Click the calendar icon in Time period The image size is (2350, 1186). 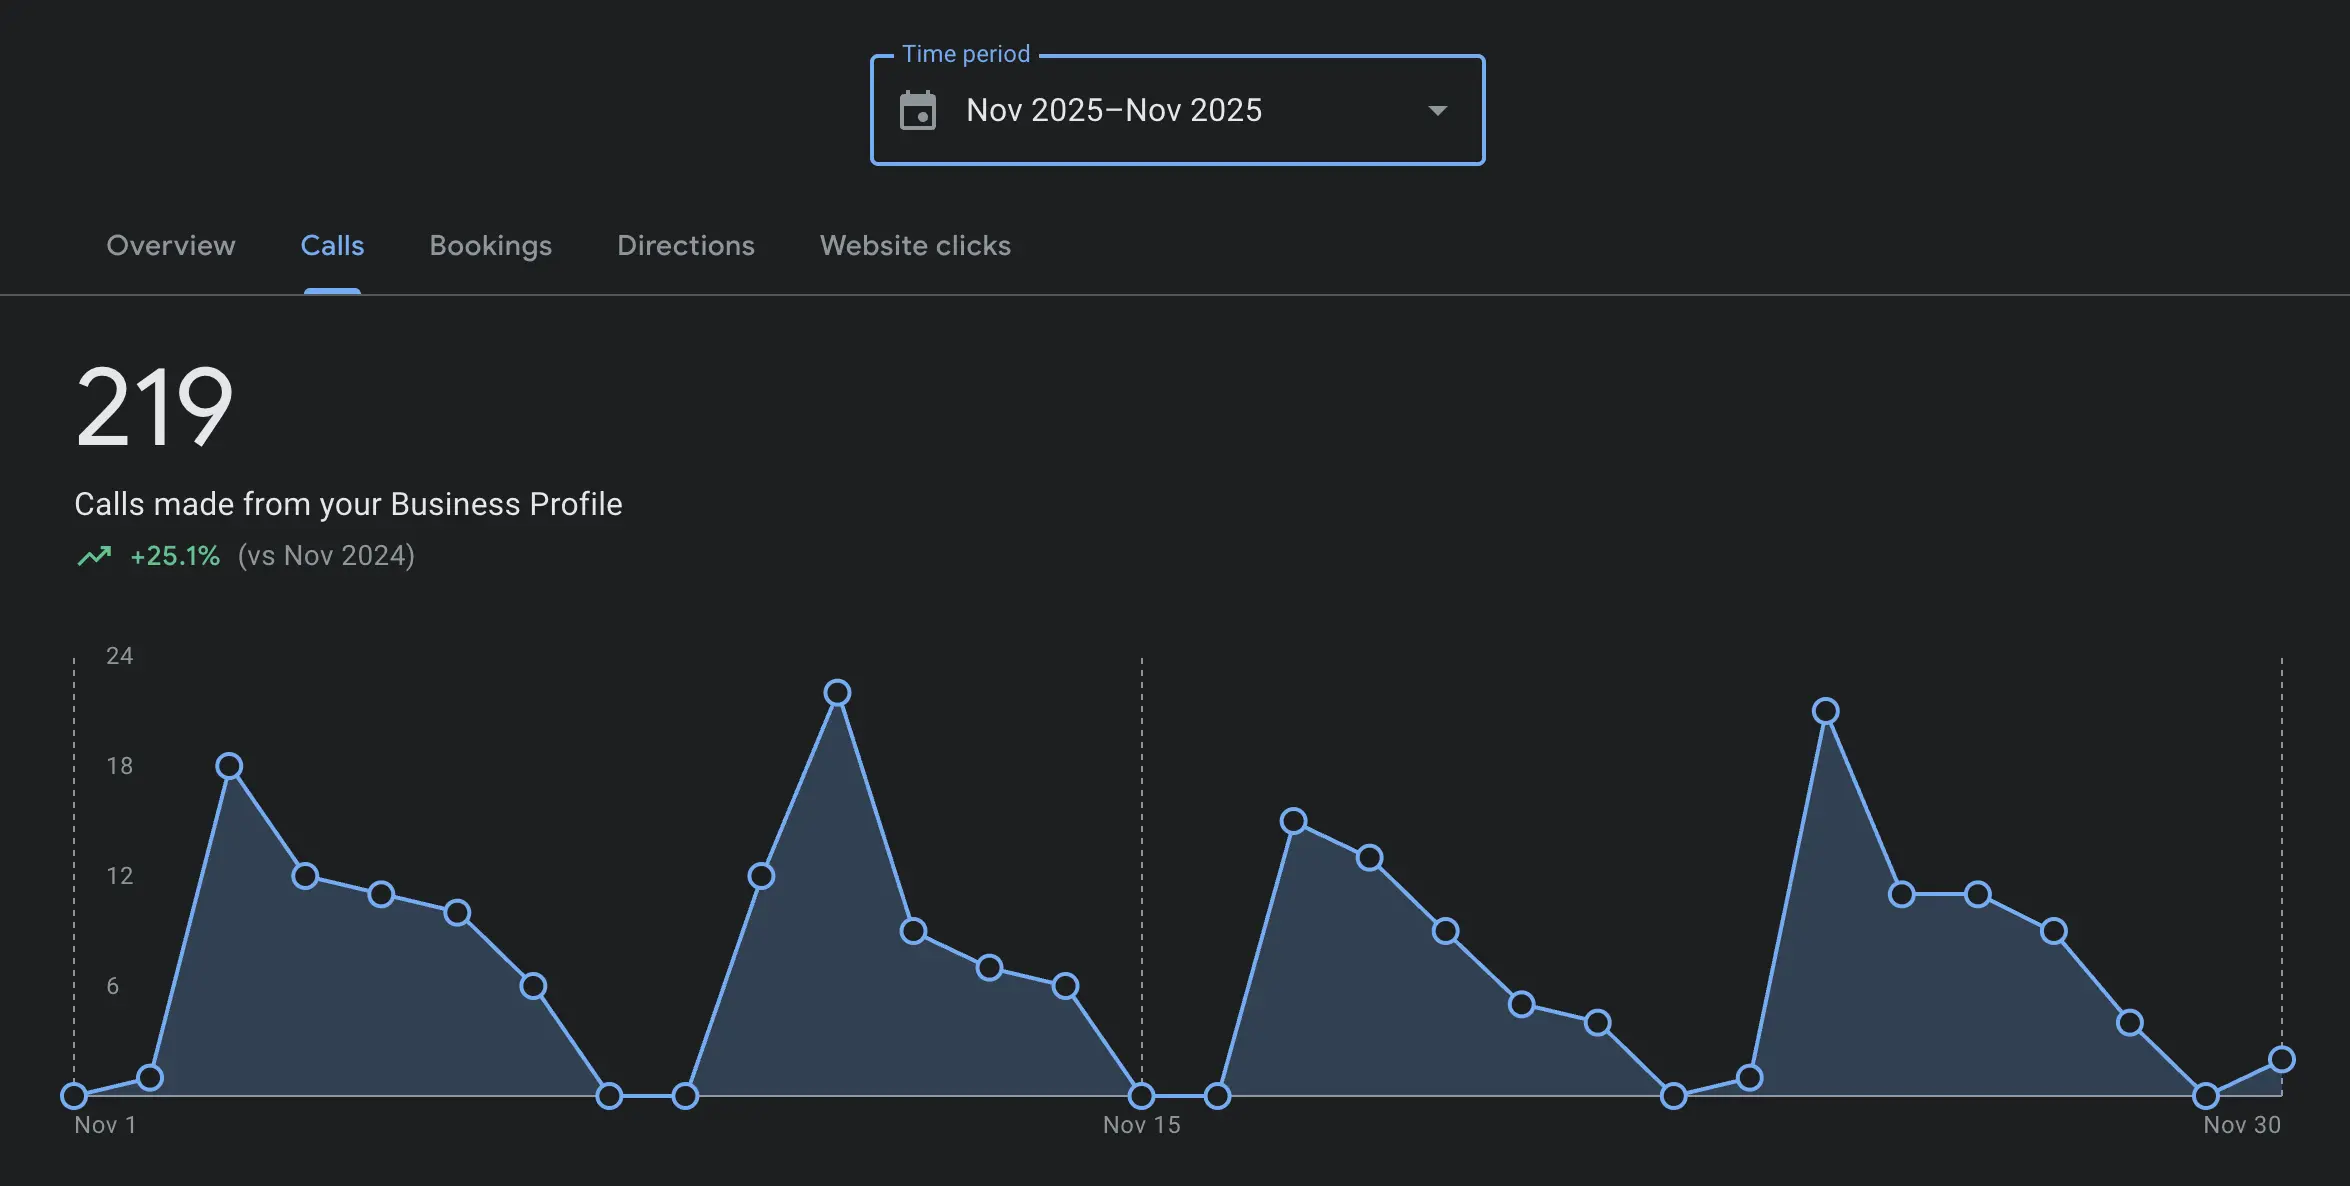coord(917,111)
